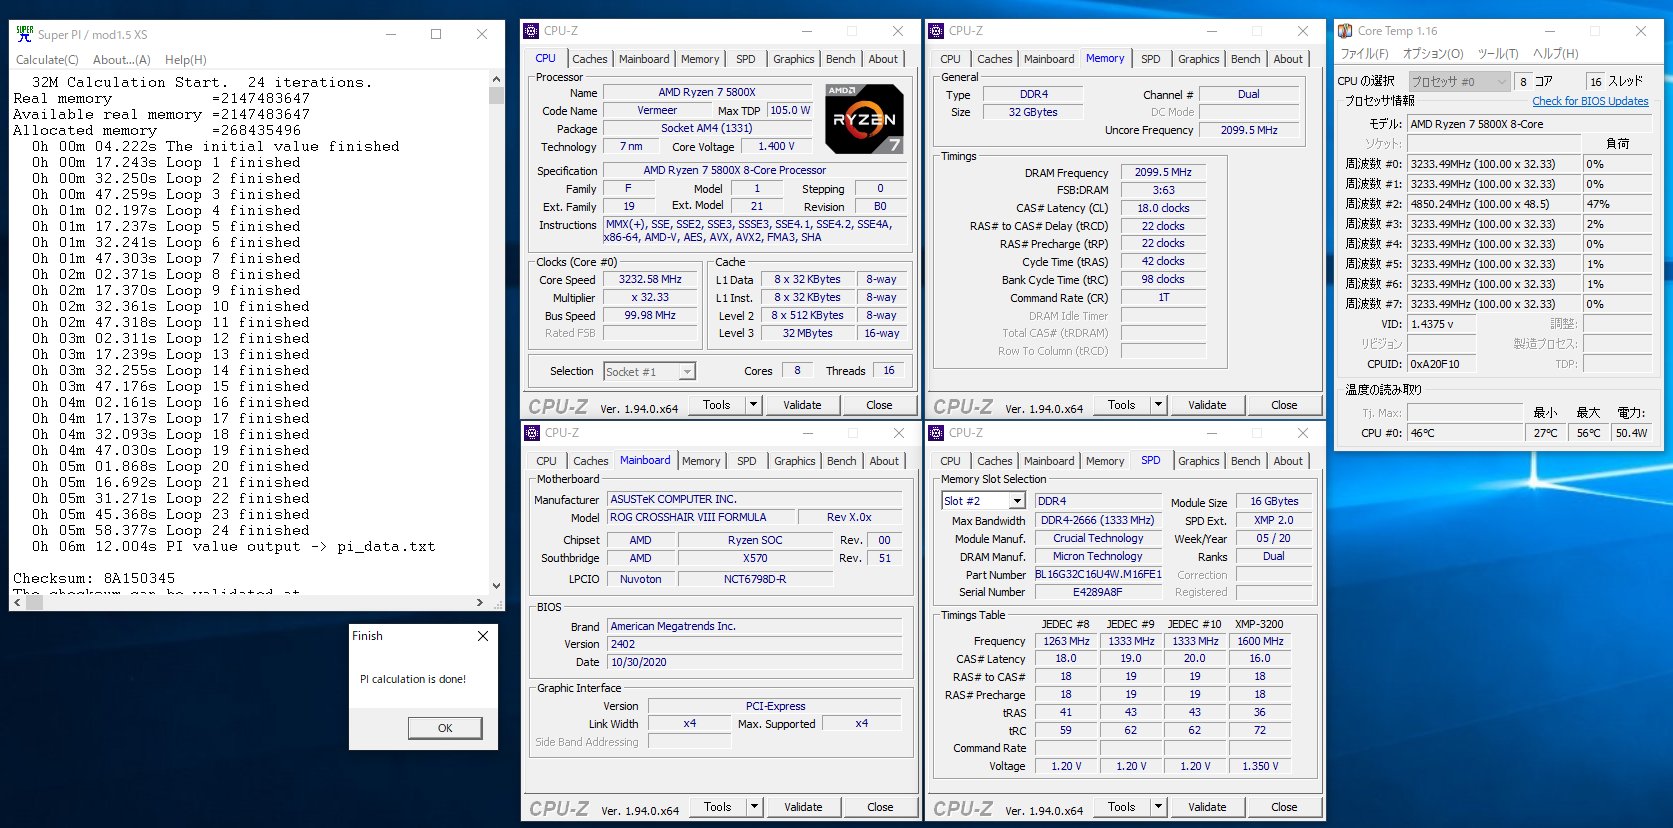Image resolution: width=1673 pixels, height=828 pixels.
Task: Close the Finish dialog with the X button
Action: pyautogui.click(x=483, y=636)
